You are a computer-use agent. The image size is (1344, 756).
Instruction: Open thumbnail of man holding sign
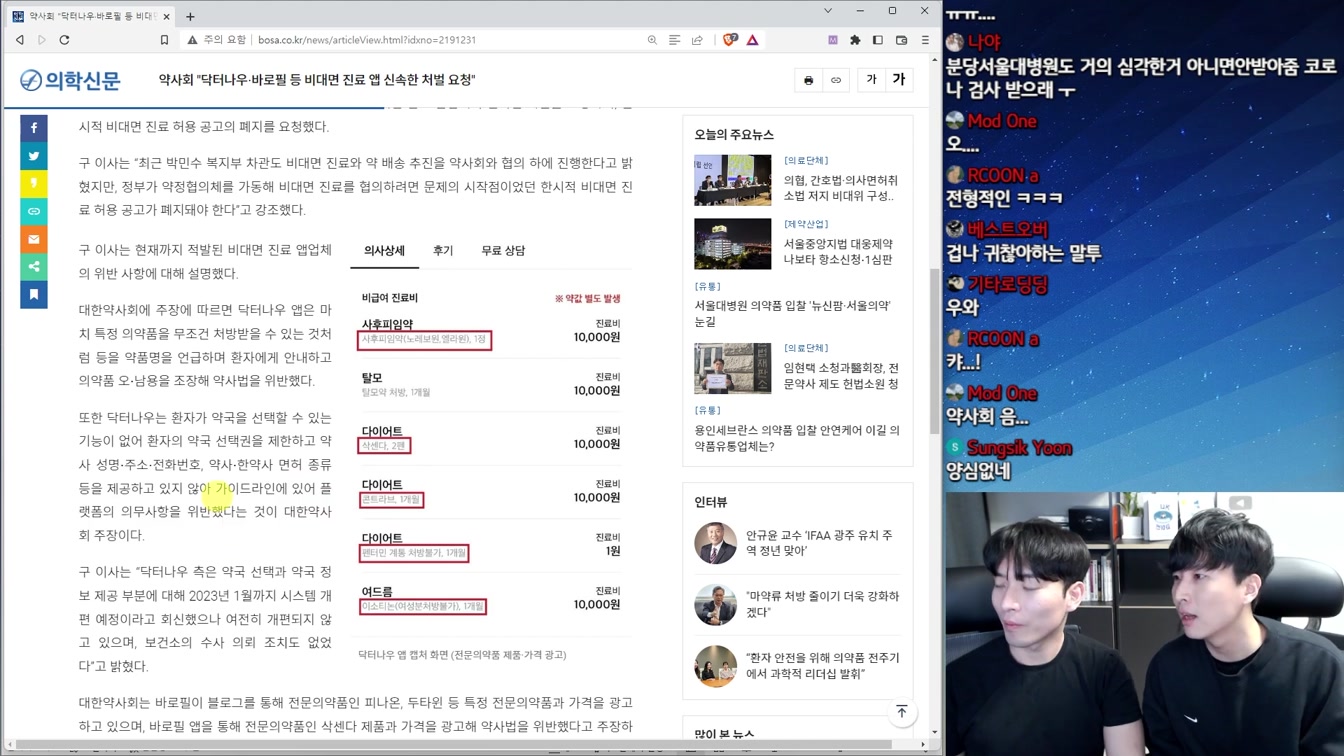(733, 368)
